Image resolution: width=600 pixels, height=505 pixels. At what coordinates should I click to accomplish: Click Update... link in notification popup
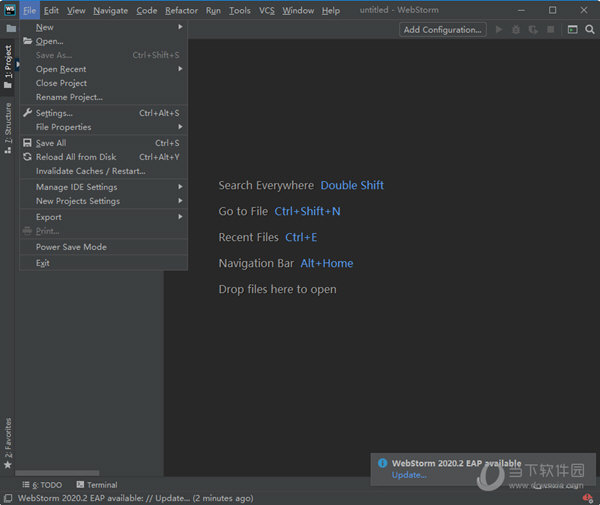tap(409, 475)
